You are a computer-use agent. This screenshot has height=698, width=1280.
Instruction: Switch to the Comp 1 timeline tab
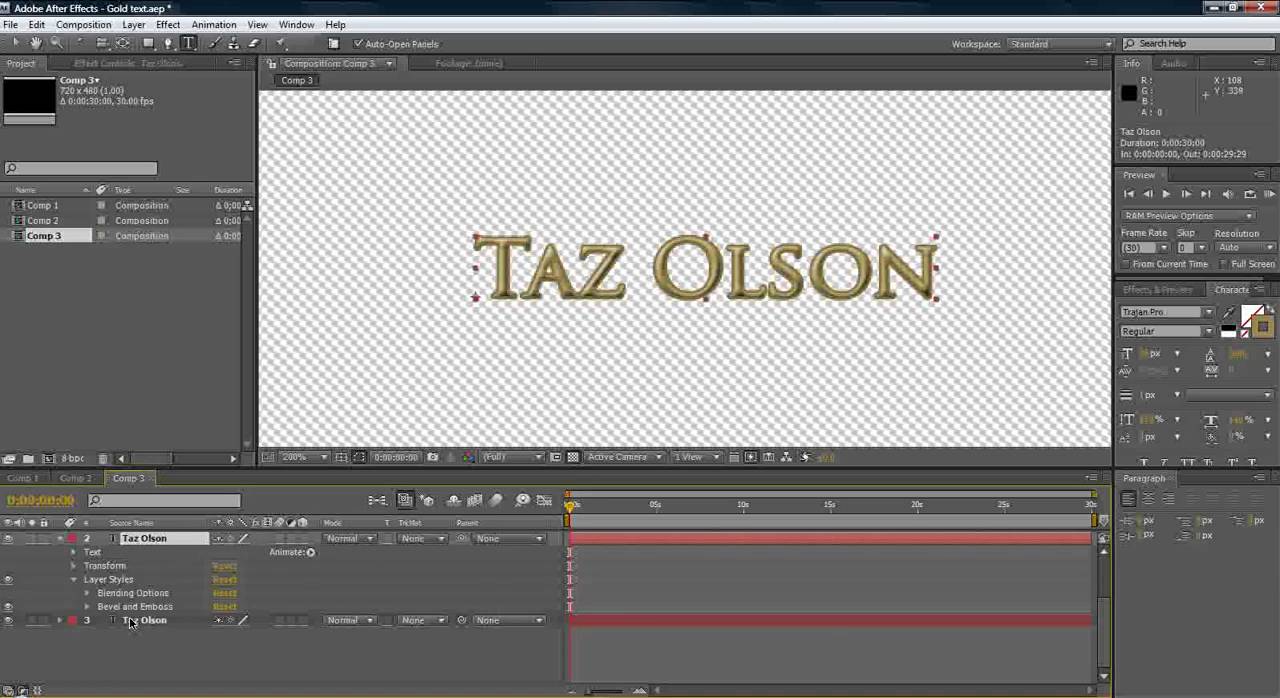23,478
